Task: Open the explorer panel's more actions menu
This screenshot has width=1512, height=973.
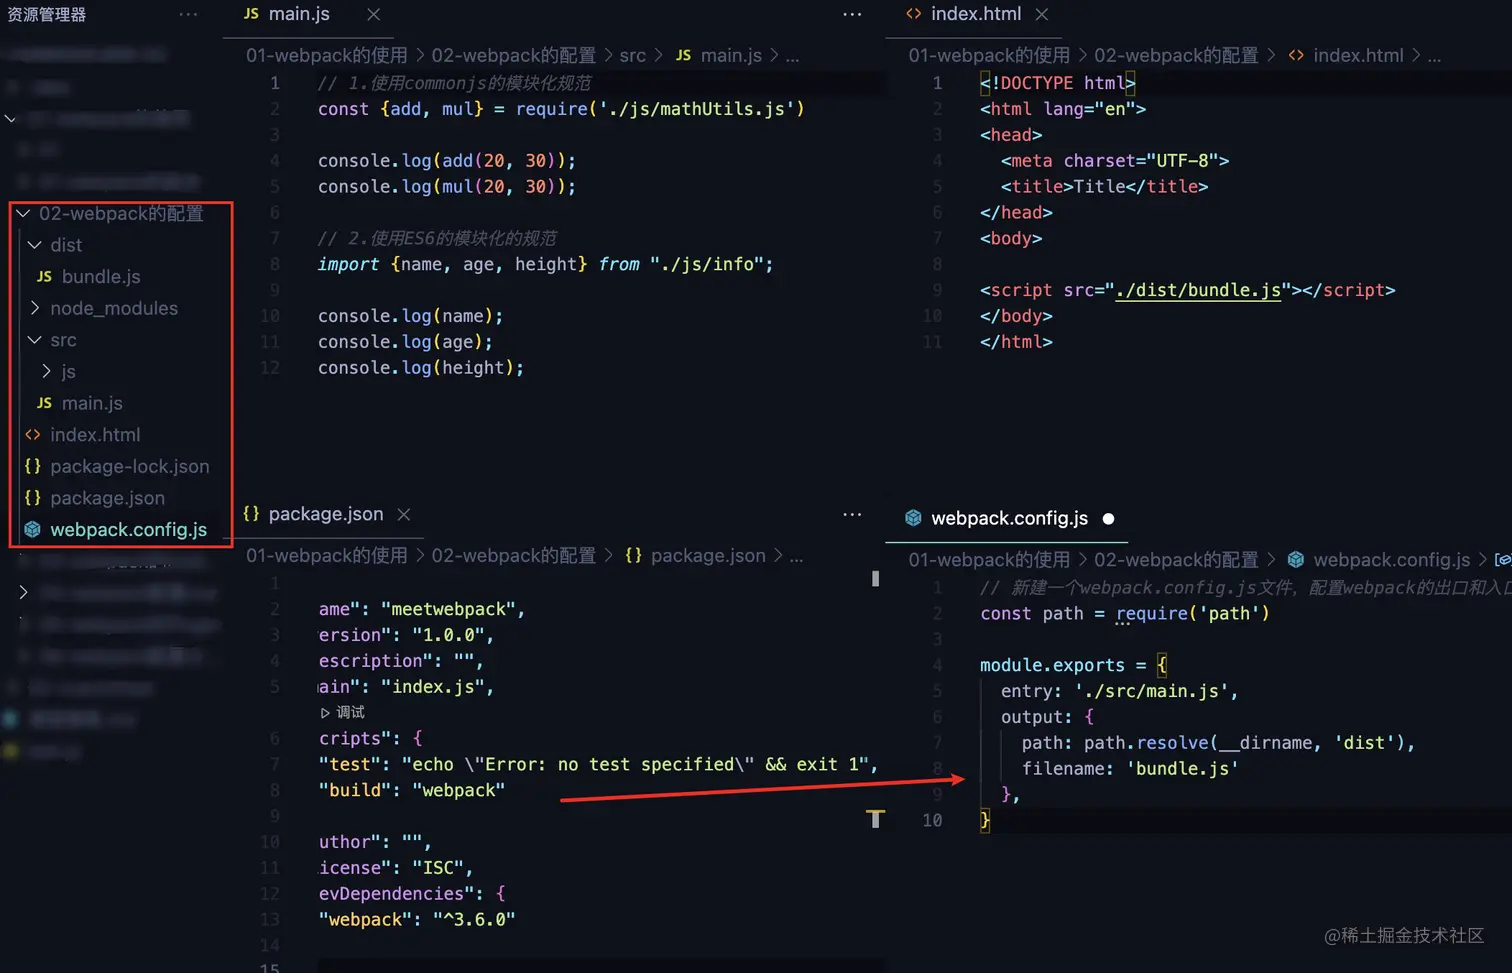Action: coord(188,14)
